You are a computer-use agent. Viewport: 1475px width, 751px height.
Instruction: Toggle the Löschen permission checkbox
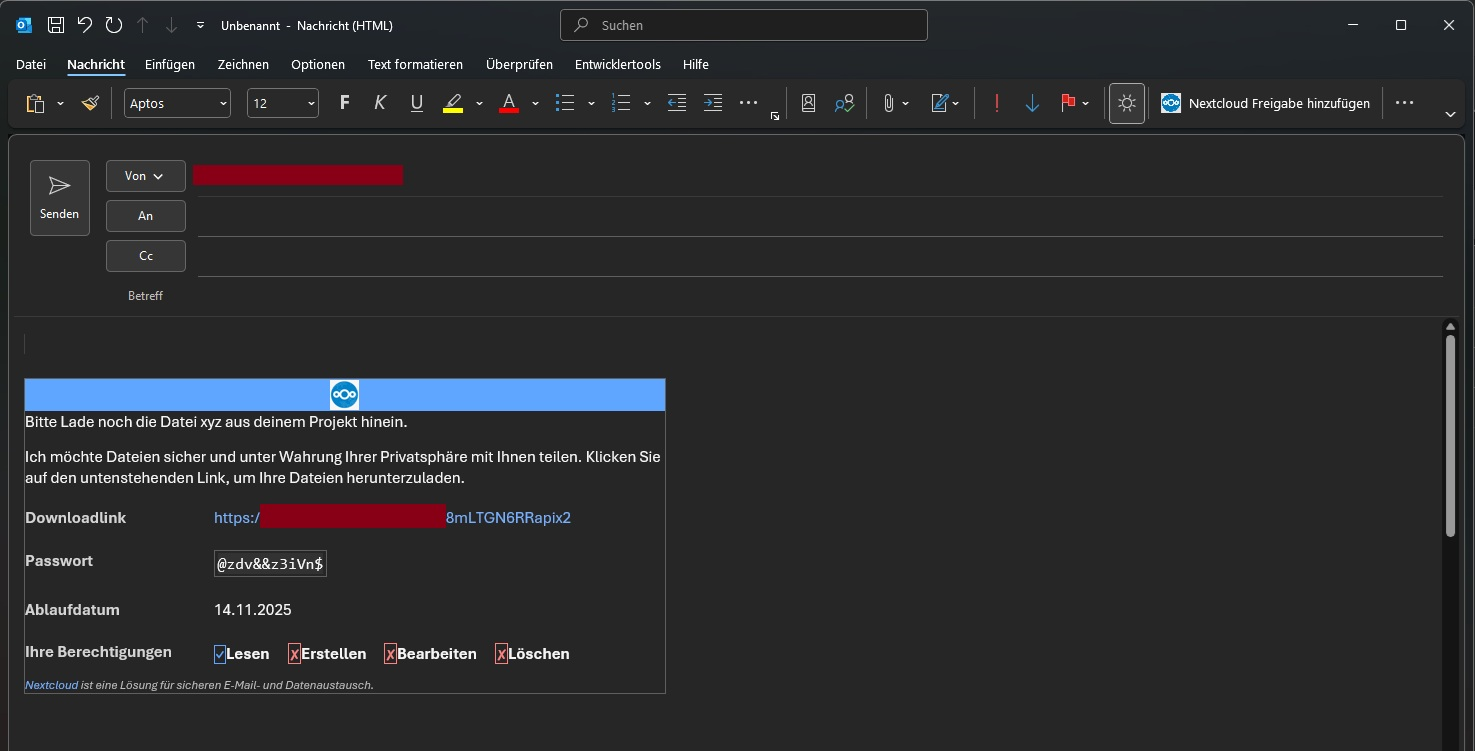click(x=501, y=655)
